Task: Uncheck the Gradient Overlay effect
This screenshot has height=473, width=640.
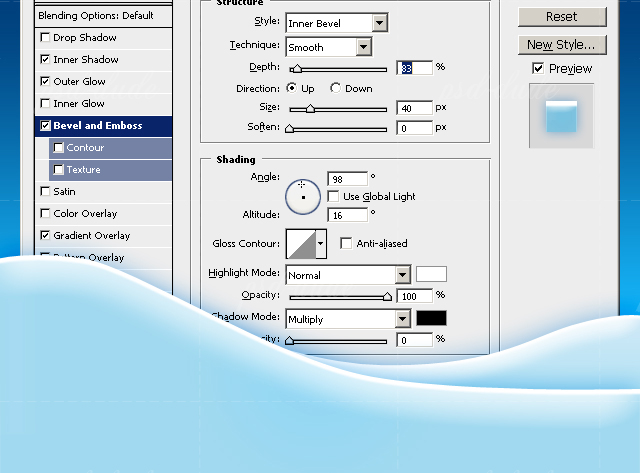Action: point(45,236)
